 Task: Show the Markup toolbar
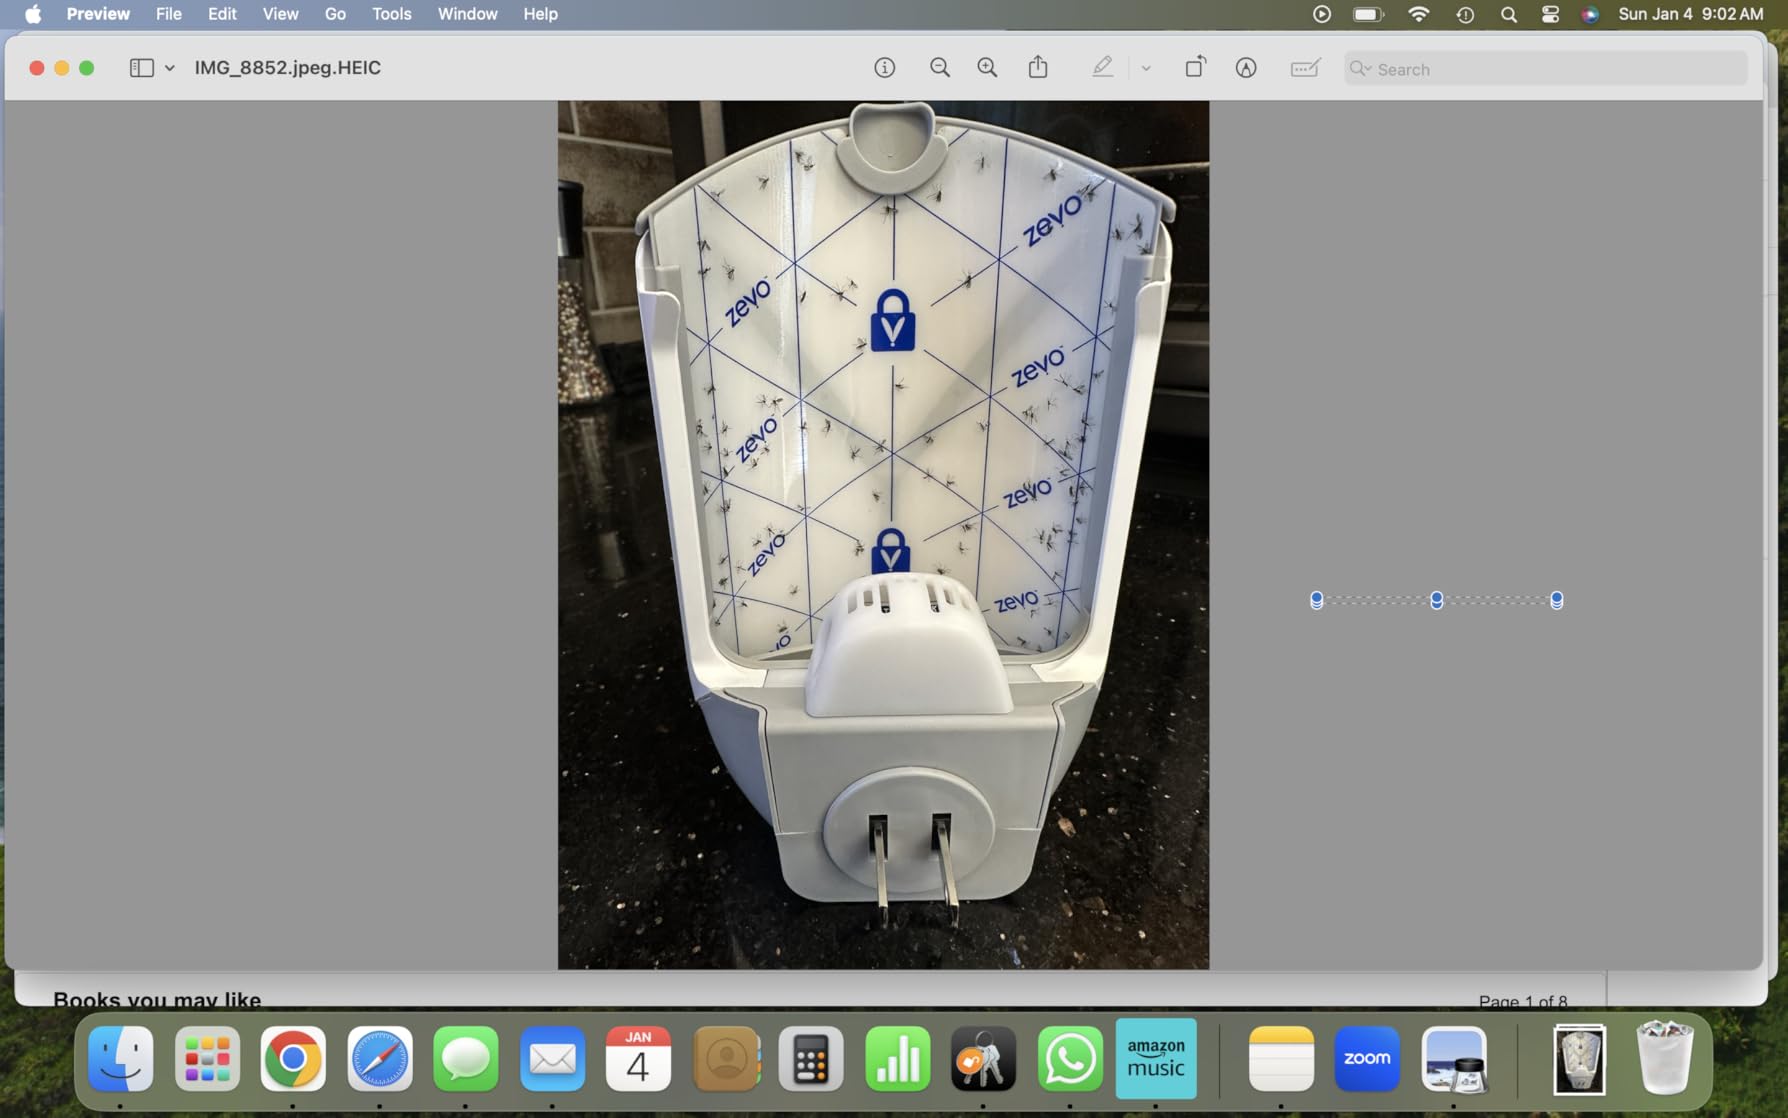click(1246, 68)
